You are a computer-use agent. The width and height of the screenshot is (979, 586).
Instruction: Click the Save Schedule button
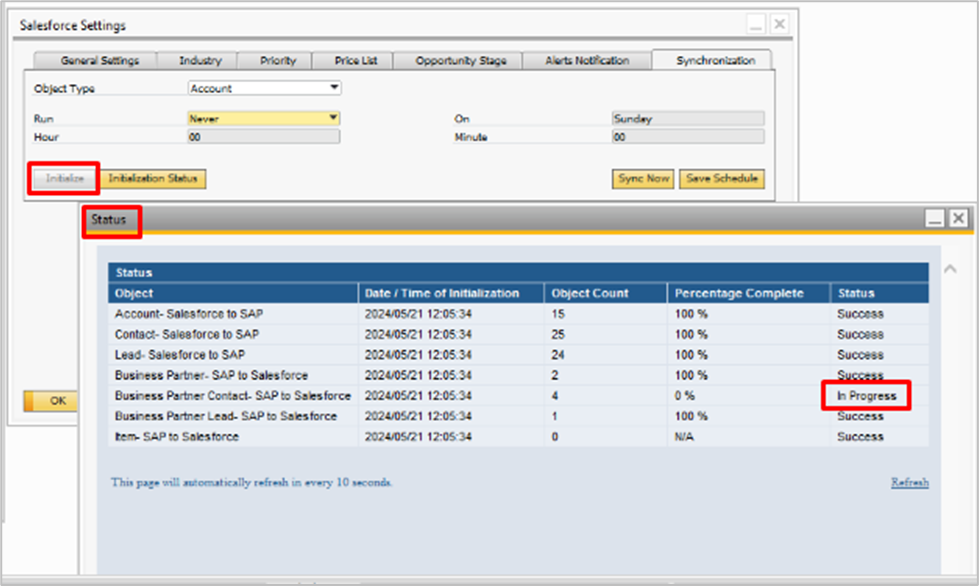[722, 179]
